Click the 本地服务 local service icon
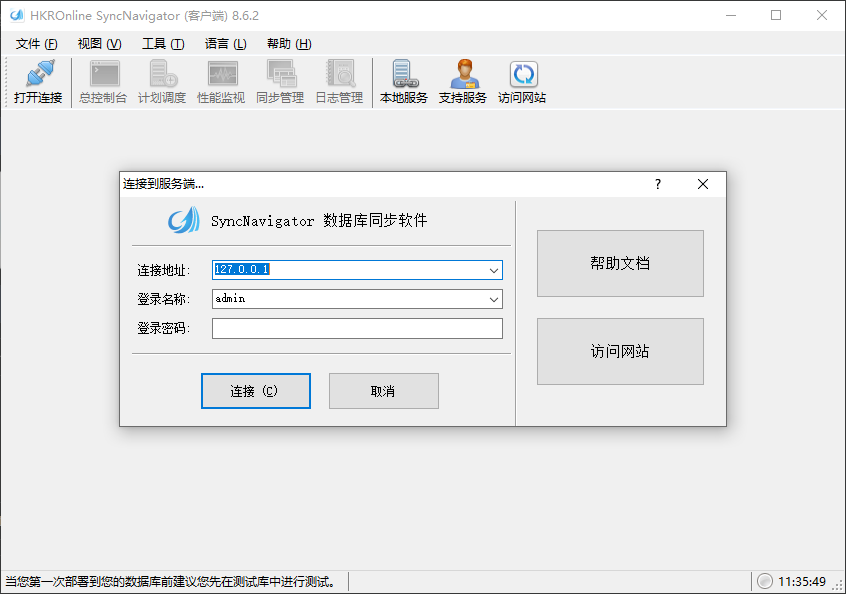846x594 pixels. click(x=404, y=74)
